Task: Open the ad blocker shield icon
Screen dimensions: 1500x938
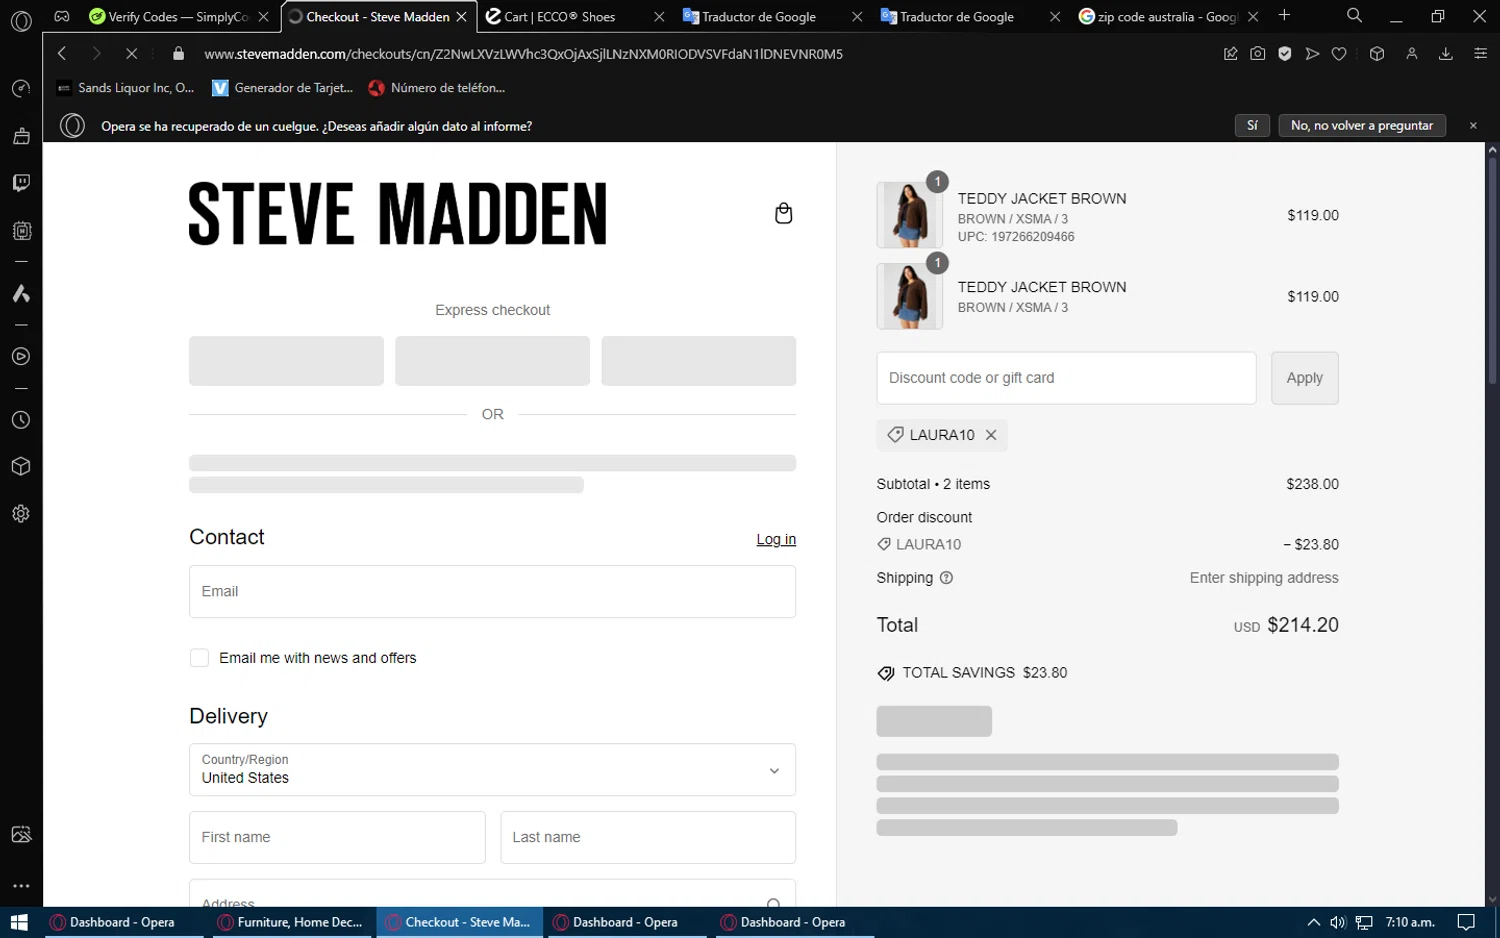Action: [x=1285, y=54]
